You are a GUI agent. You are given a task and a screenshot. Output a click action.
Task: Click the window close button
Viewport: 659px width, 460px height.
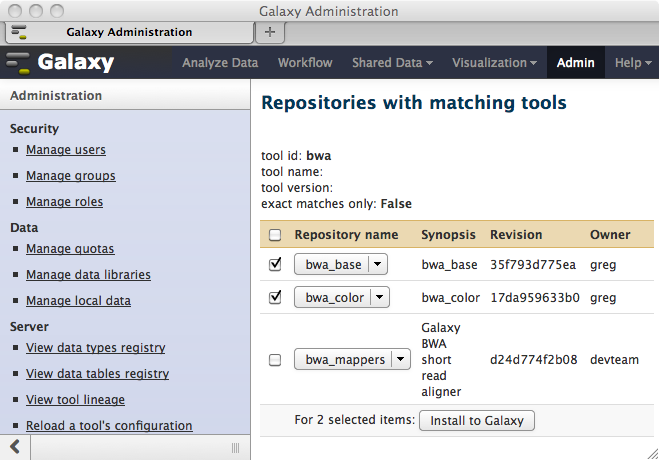point(15,11)
